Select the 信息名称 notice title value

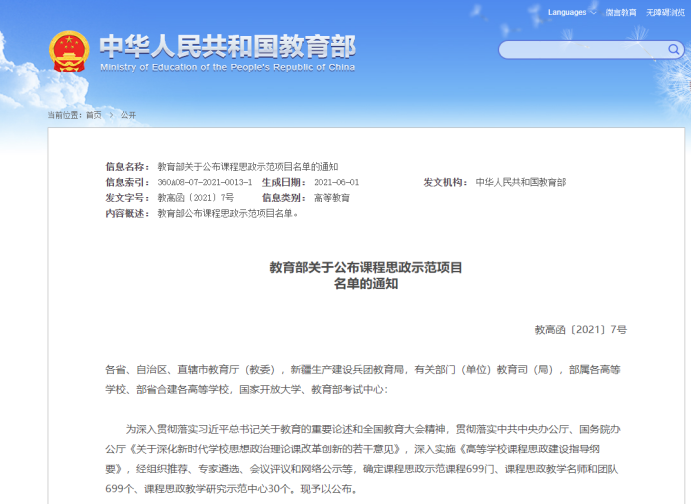[248, 166]
